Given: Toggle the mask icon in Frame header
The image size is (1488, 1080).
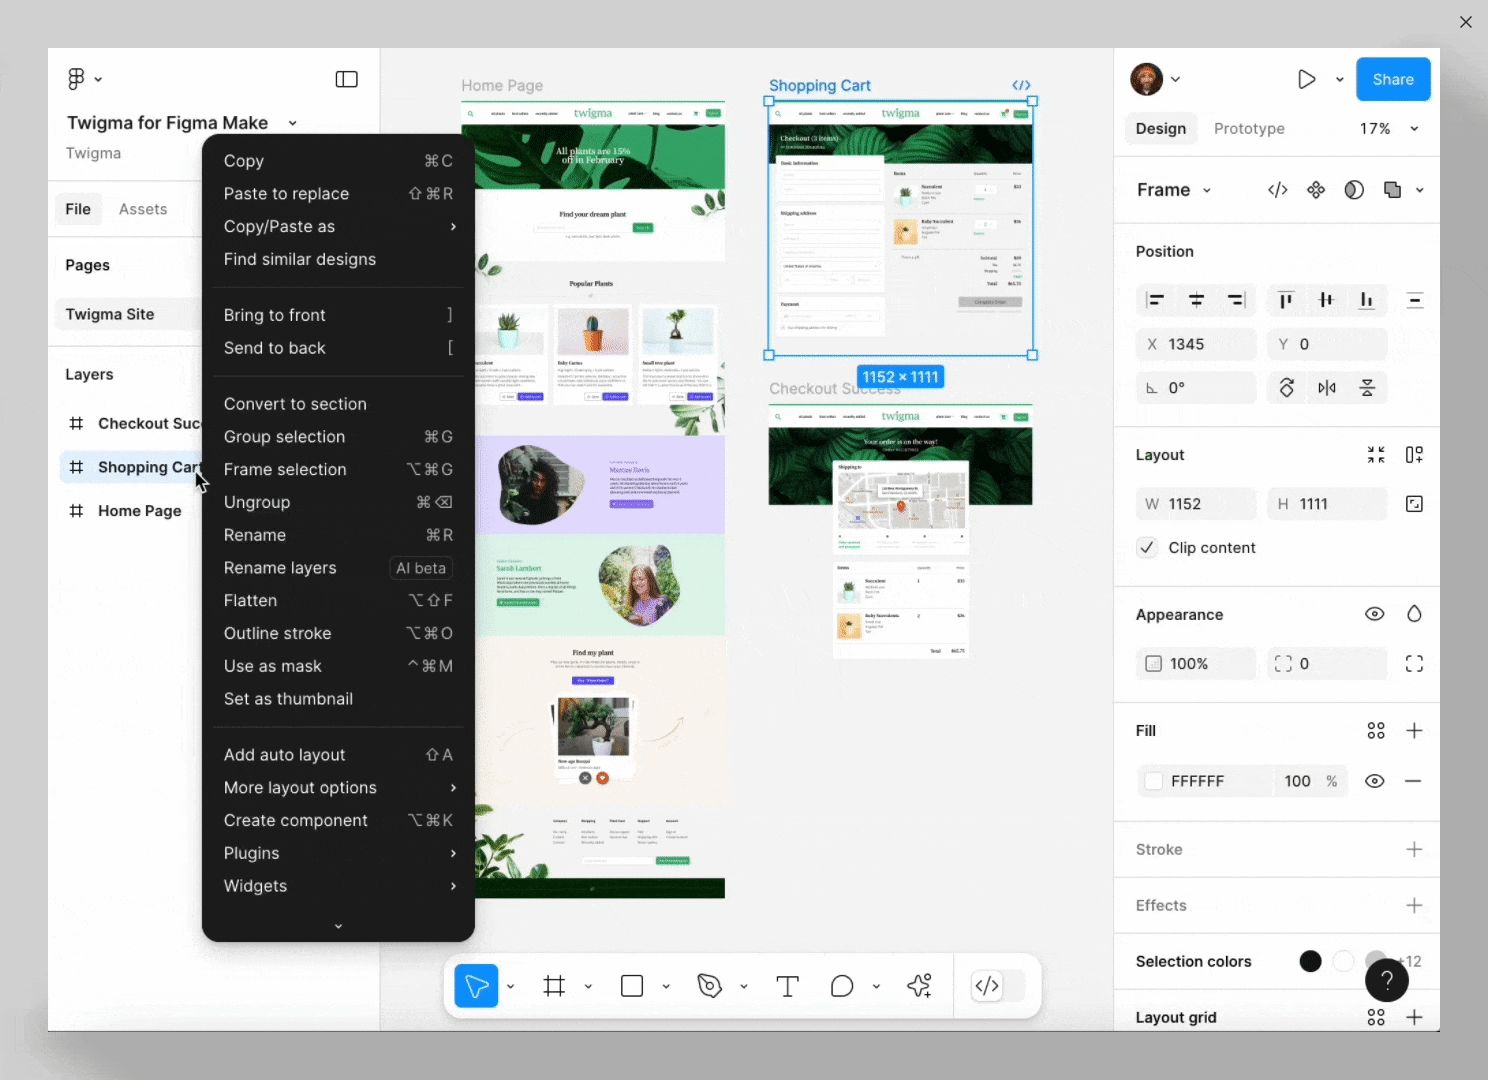Looking at the screenshot, I should [x=1354, y=190].
